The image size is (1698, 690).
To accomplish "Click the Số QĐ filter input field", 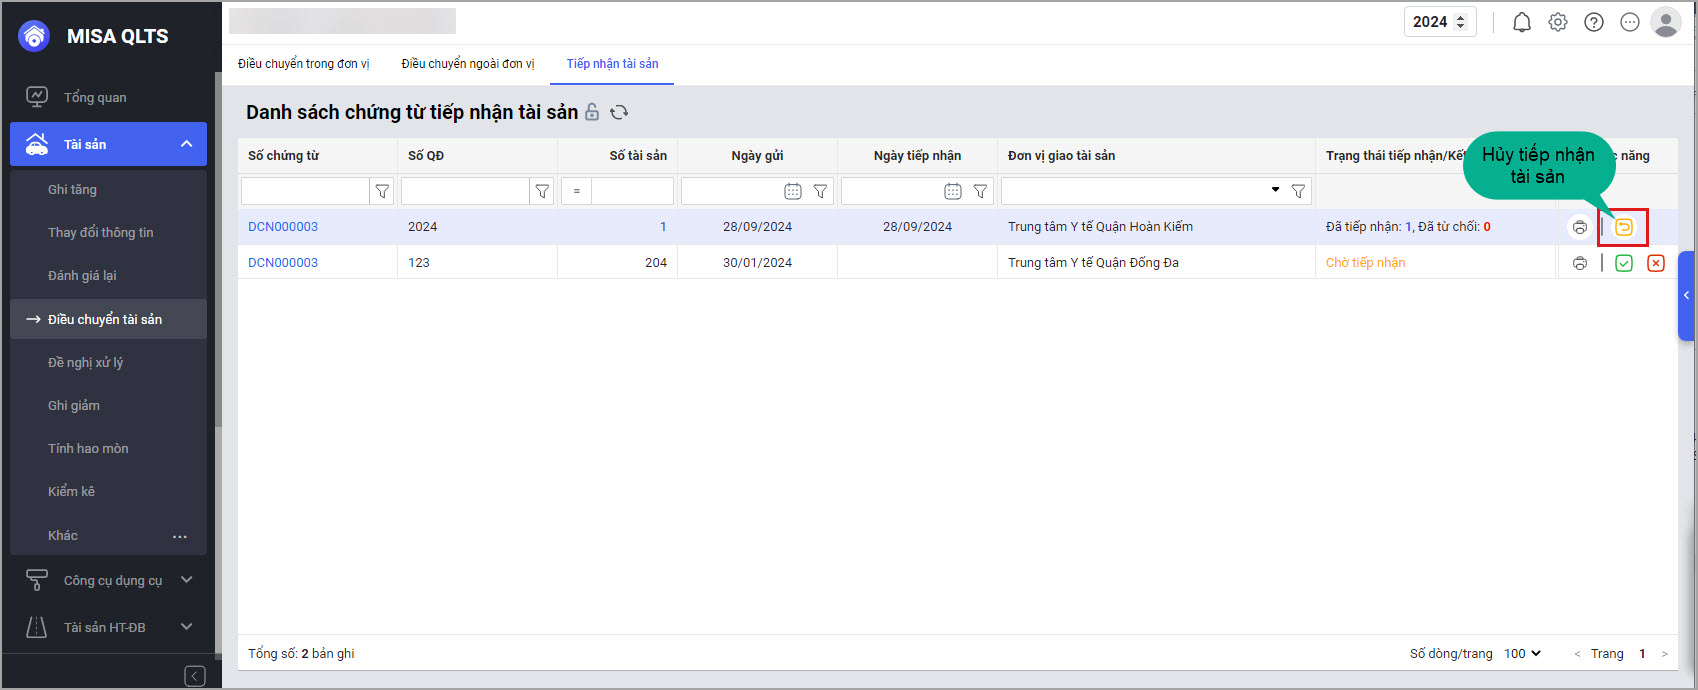I will 465,191.
